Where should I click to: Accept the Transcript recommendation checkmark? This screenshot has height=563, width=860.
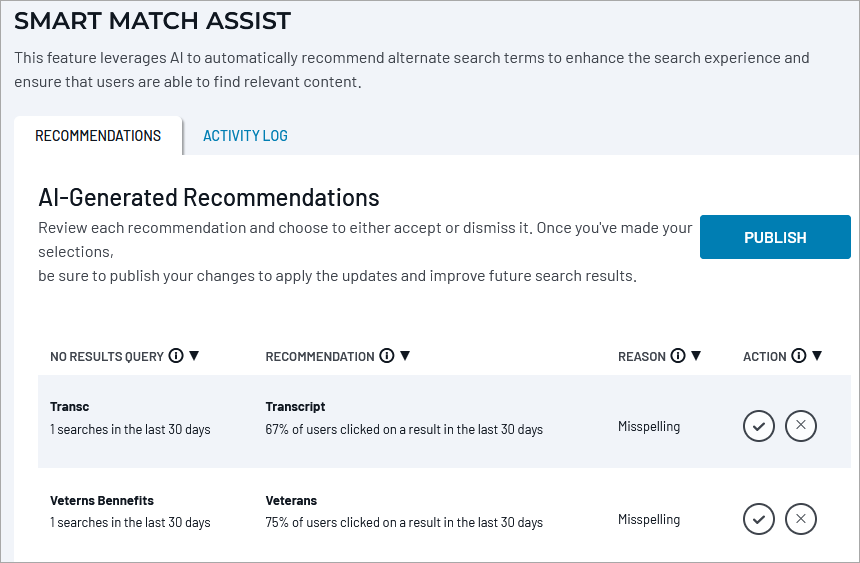point(759,426)
